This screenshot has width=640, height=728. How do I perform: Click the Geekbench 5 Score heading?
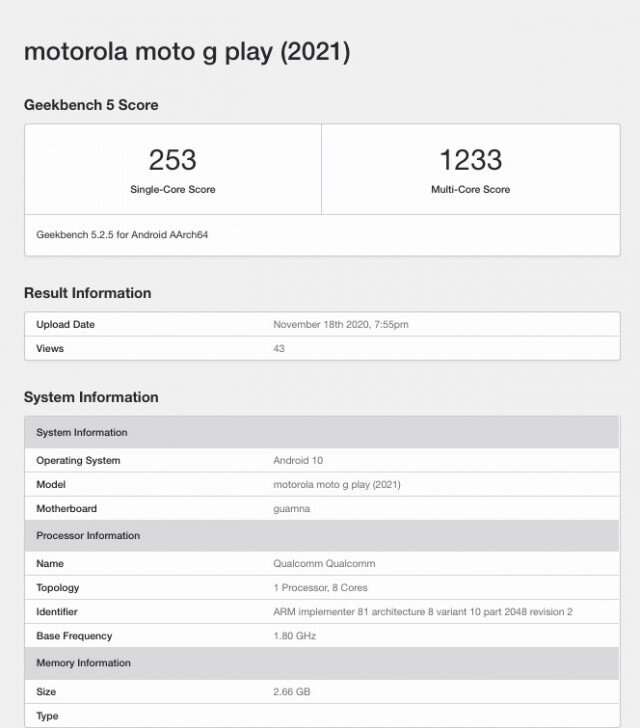point(91,105)
